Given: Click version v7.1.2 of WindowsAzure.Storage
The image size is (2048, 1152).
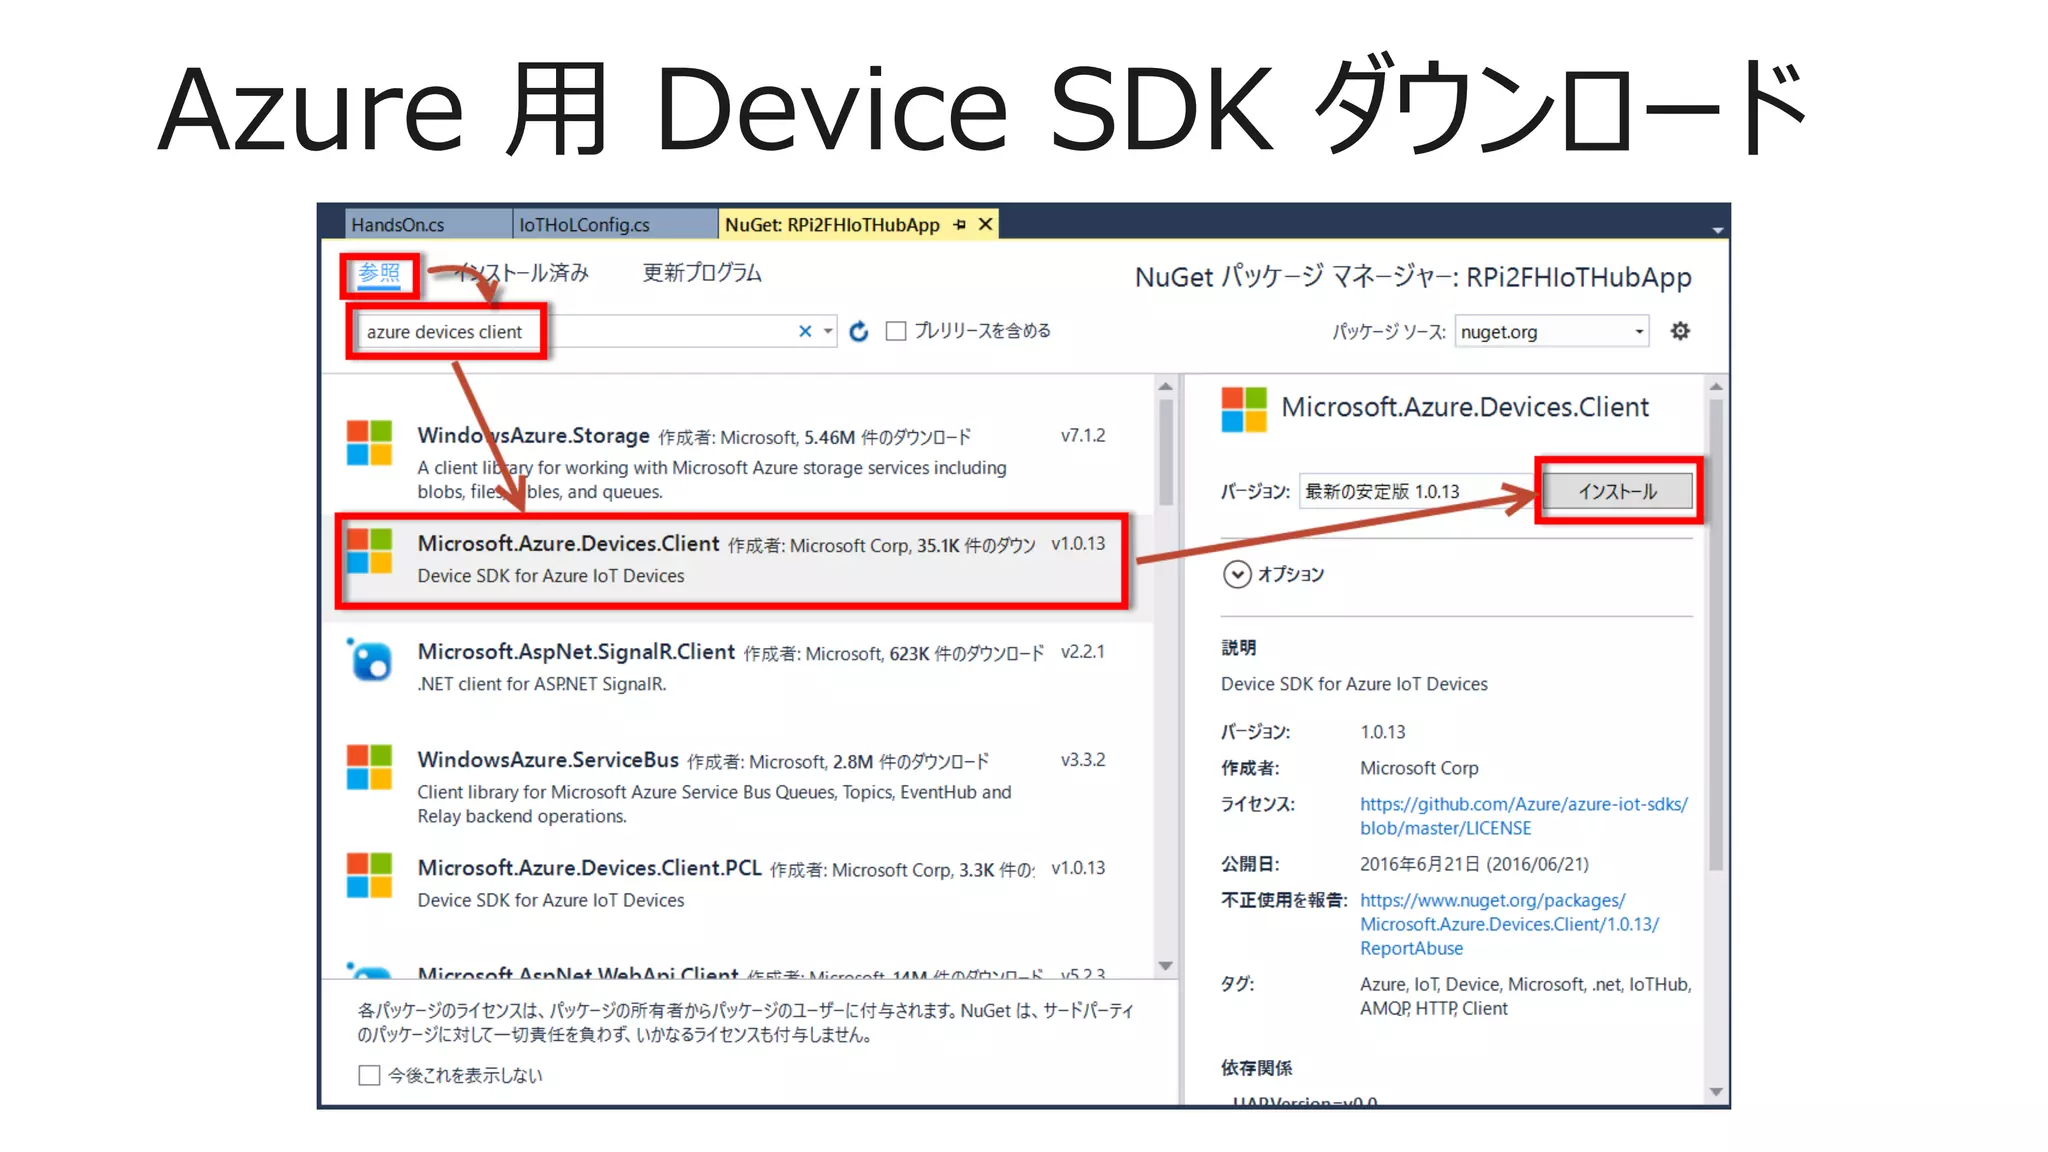Looking at the screenshot, I should pyautogui.click(x=1083, y=436).
